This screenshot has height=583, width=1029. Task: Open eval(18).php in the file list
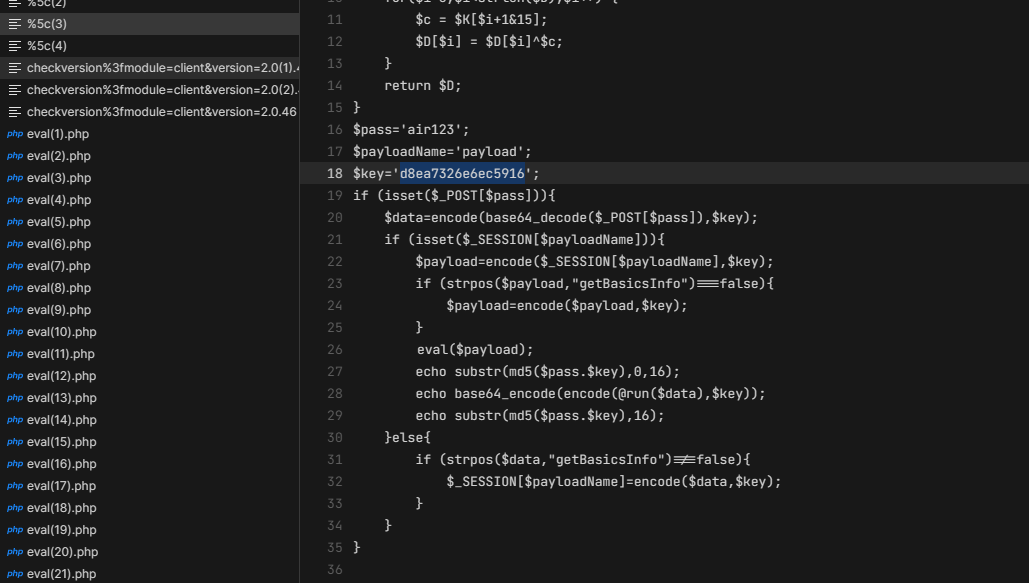click(x=150, y=507)
